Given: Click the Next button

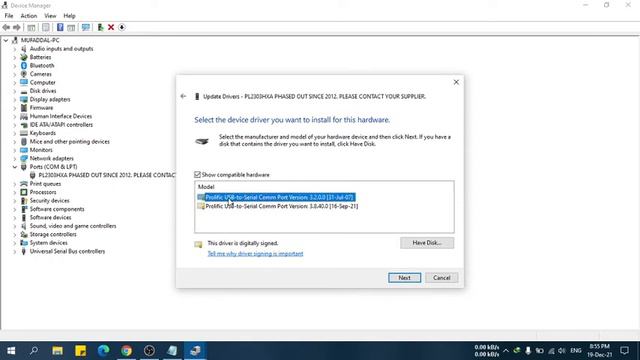Looking at the screenshot, I should pyautogui.click(x=404, y=278).
